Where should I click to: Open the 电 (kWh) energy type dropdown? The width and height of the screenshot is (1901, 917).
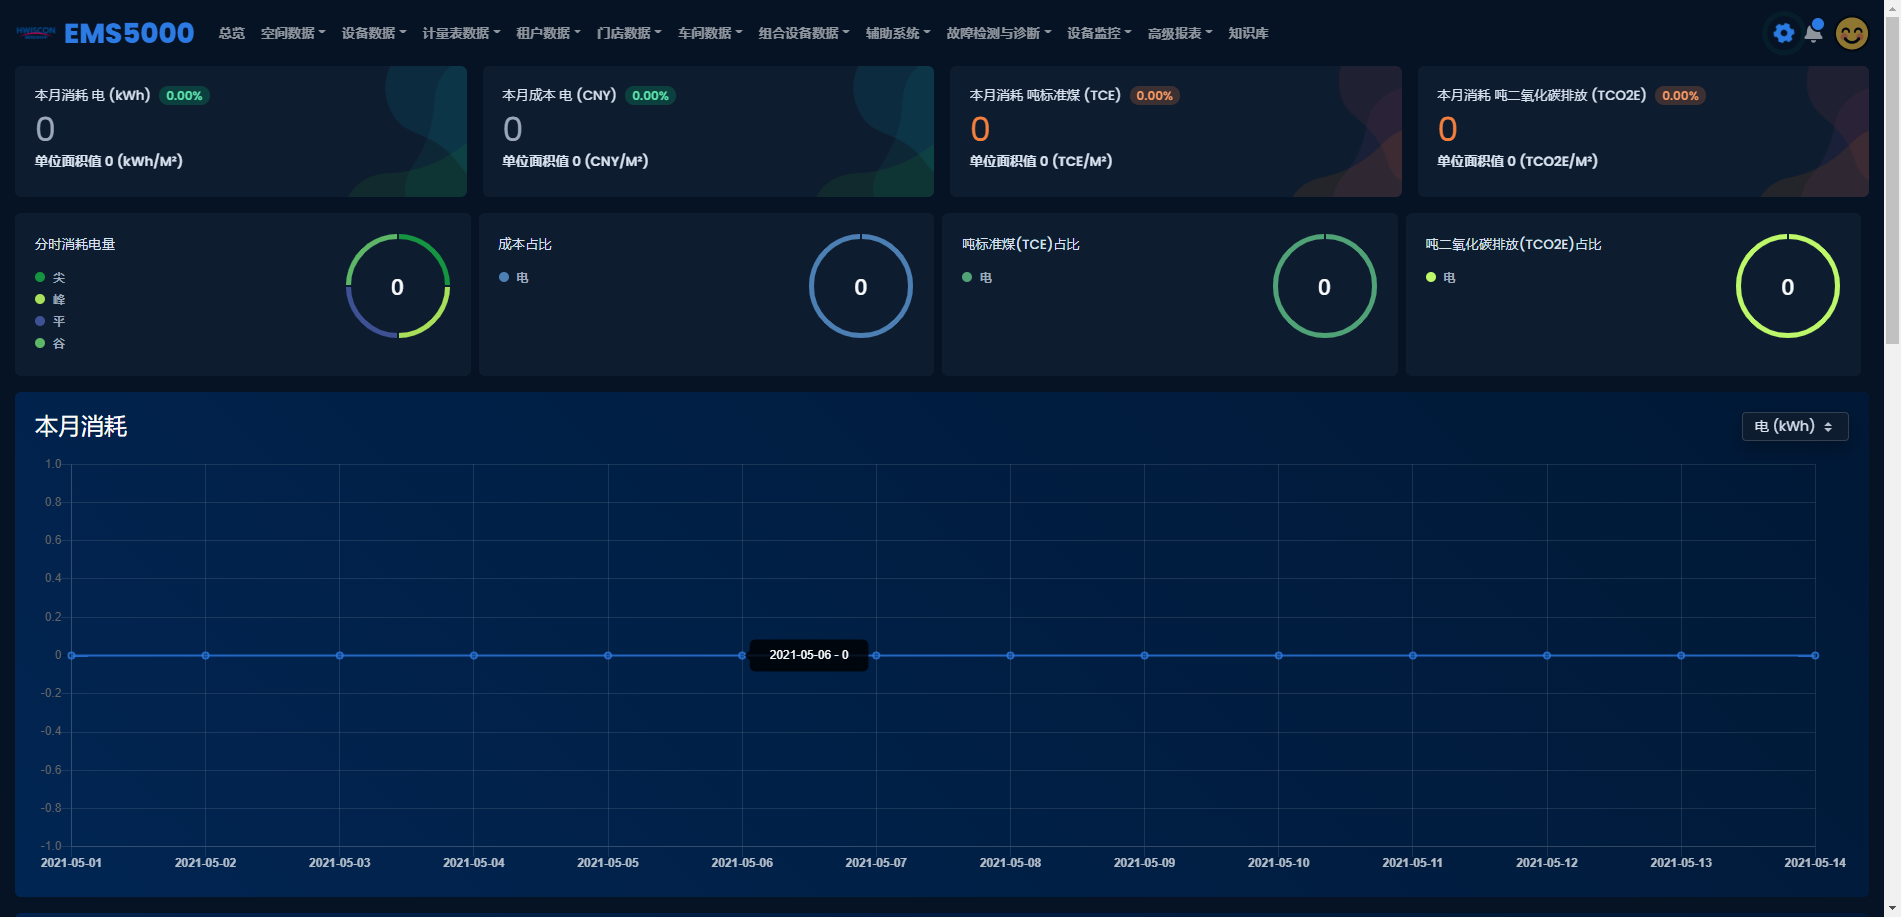pyautogui.click(x=1794, y=427)
